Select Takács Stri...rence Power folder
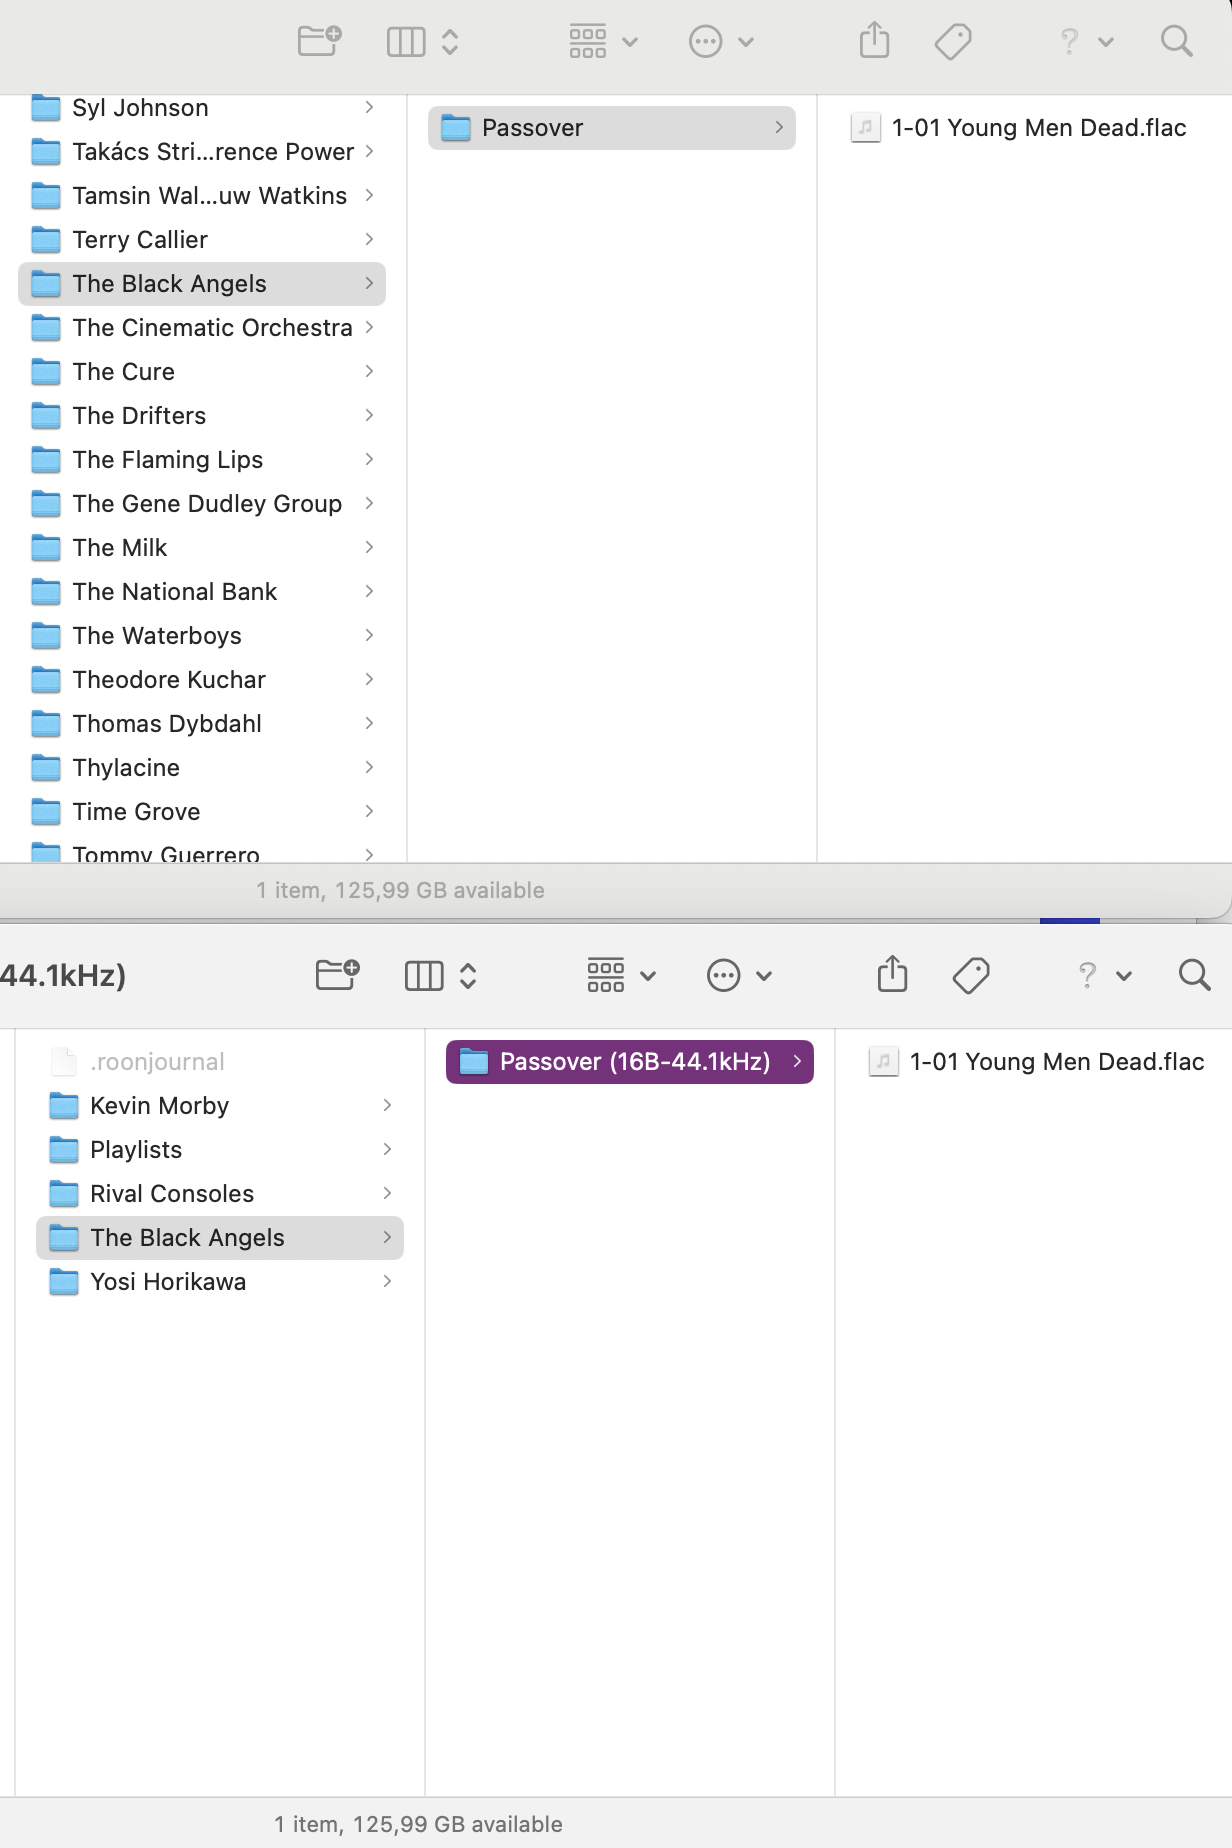This screenshot has height=1848, width=1232. (202, 152)
